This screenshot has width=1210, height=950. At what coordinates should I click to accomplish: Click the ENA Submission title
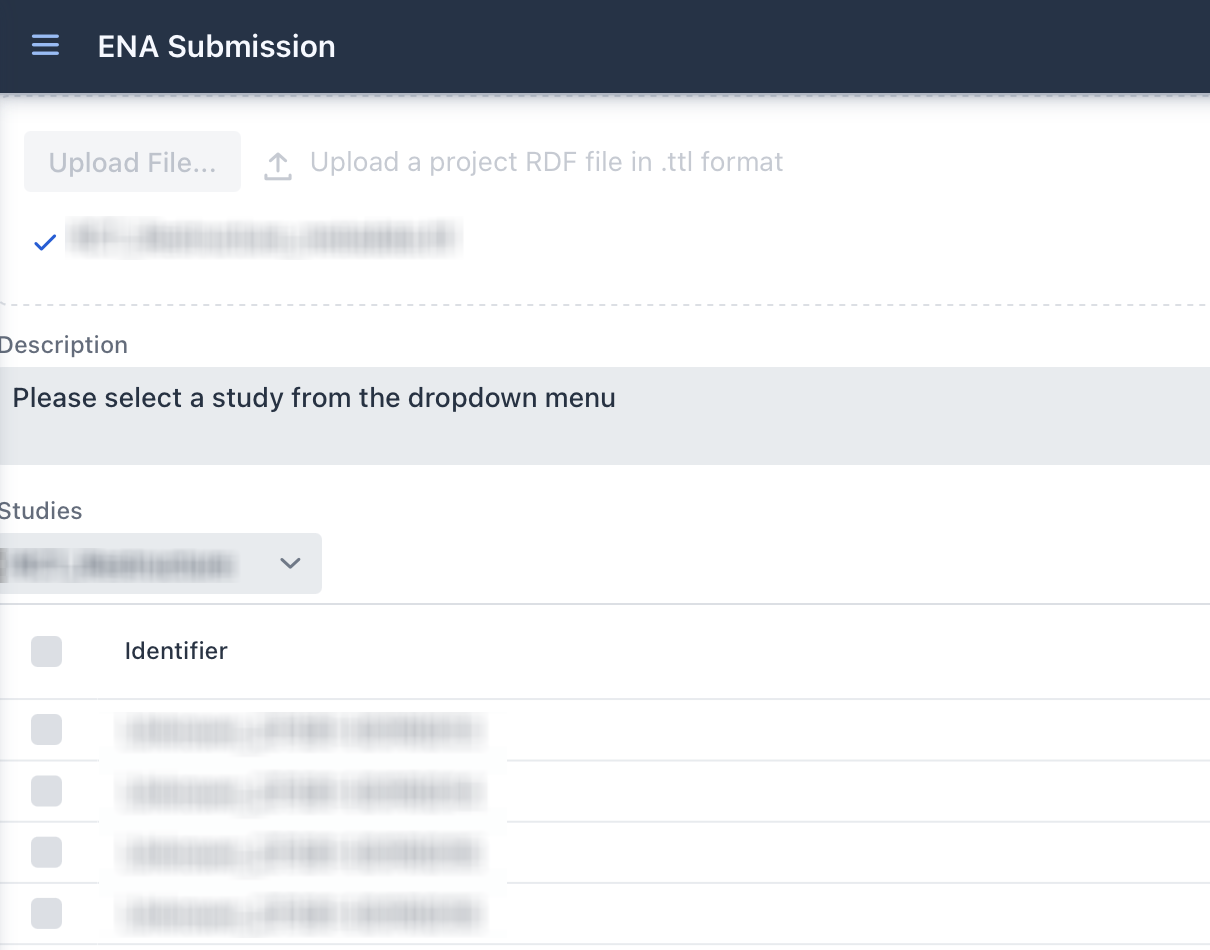click(x=217, y=47)
